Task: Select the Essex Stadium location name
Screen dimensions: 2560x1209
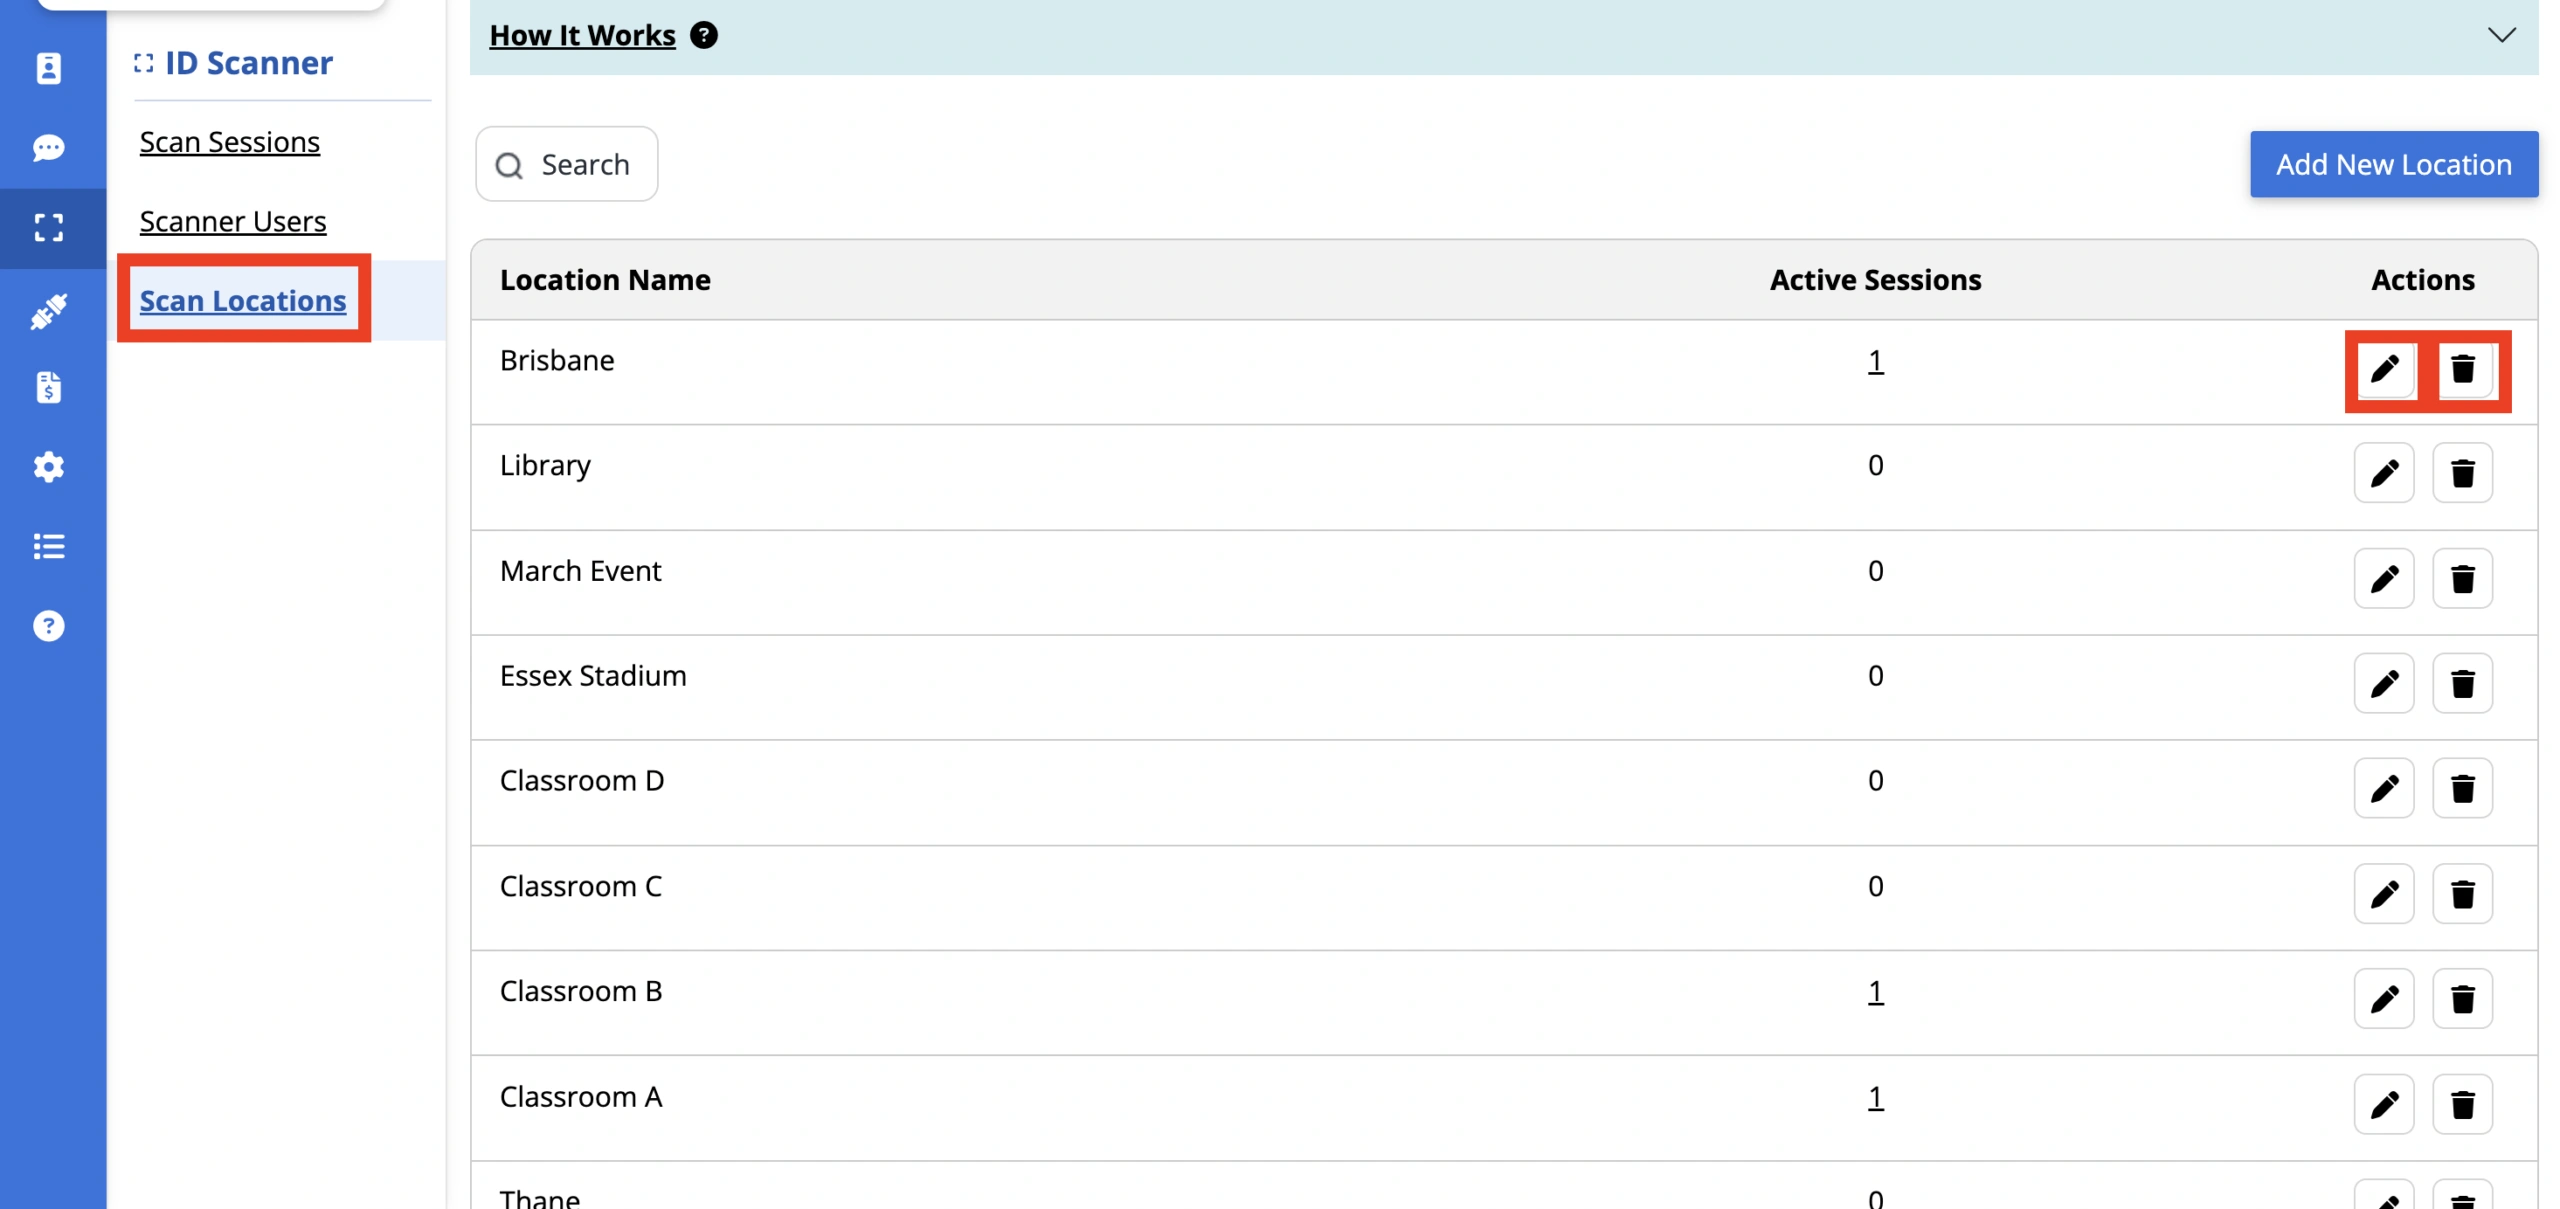Action: point(593,676)
